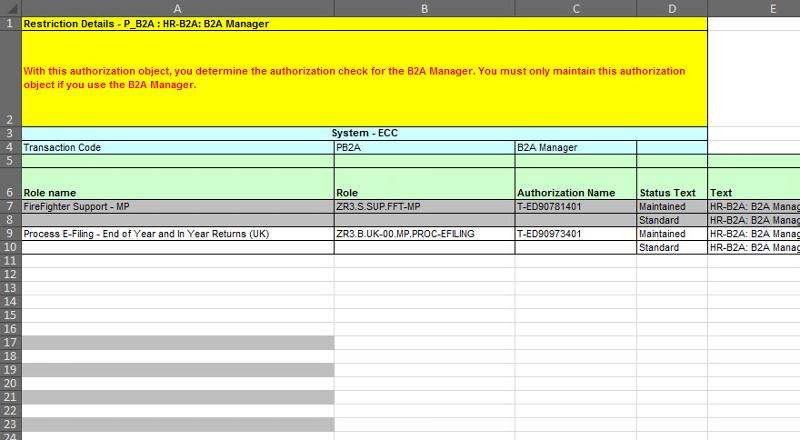Click the ZR3.S.SUP.FFT-MP cell
Image resolution: width=800 pixels, height=440 pixels.
pos(424,206)
